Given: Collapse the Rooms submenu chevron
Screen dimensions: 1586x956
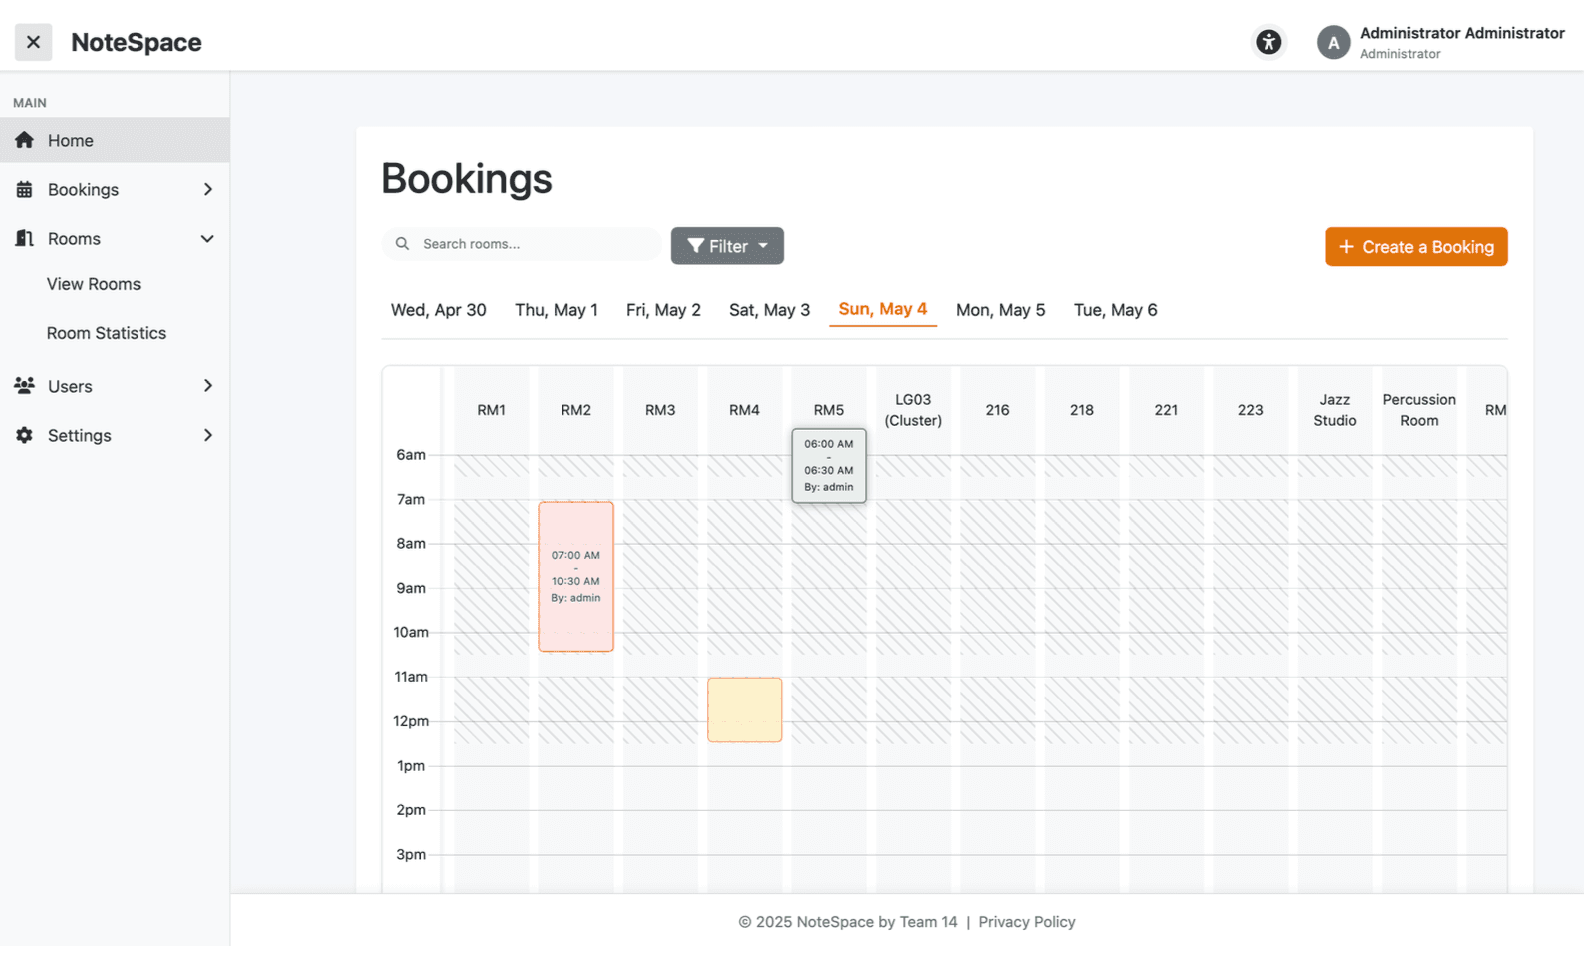Looking at the screenshot, I should [x=207, y=239].
